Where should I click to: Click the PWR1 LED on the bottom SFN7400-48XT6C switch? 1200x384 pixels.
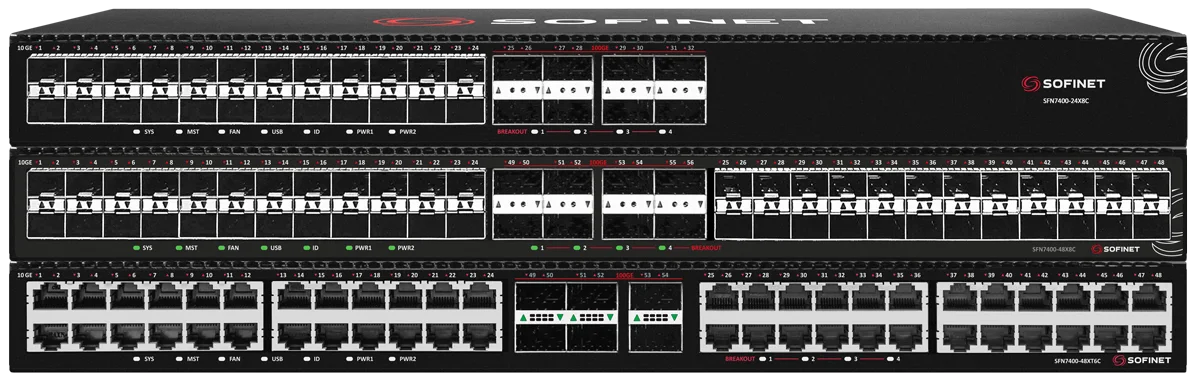click(348, 358)
